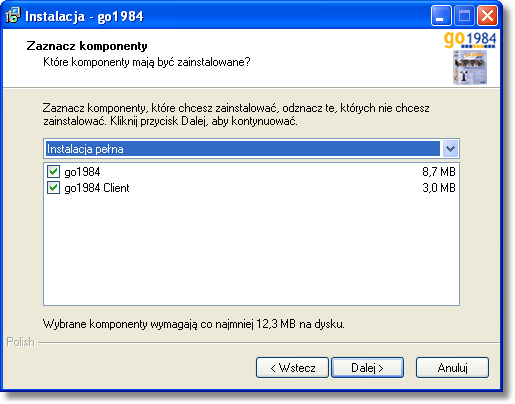Screen dimensions: 515x404
Task: Click the disabled maximize button
Action: [x=464, y=16]
